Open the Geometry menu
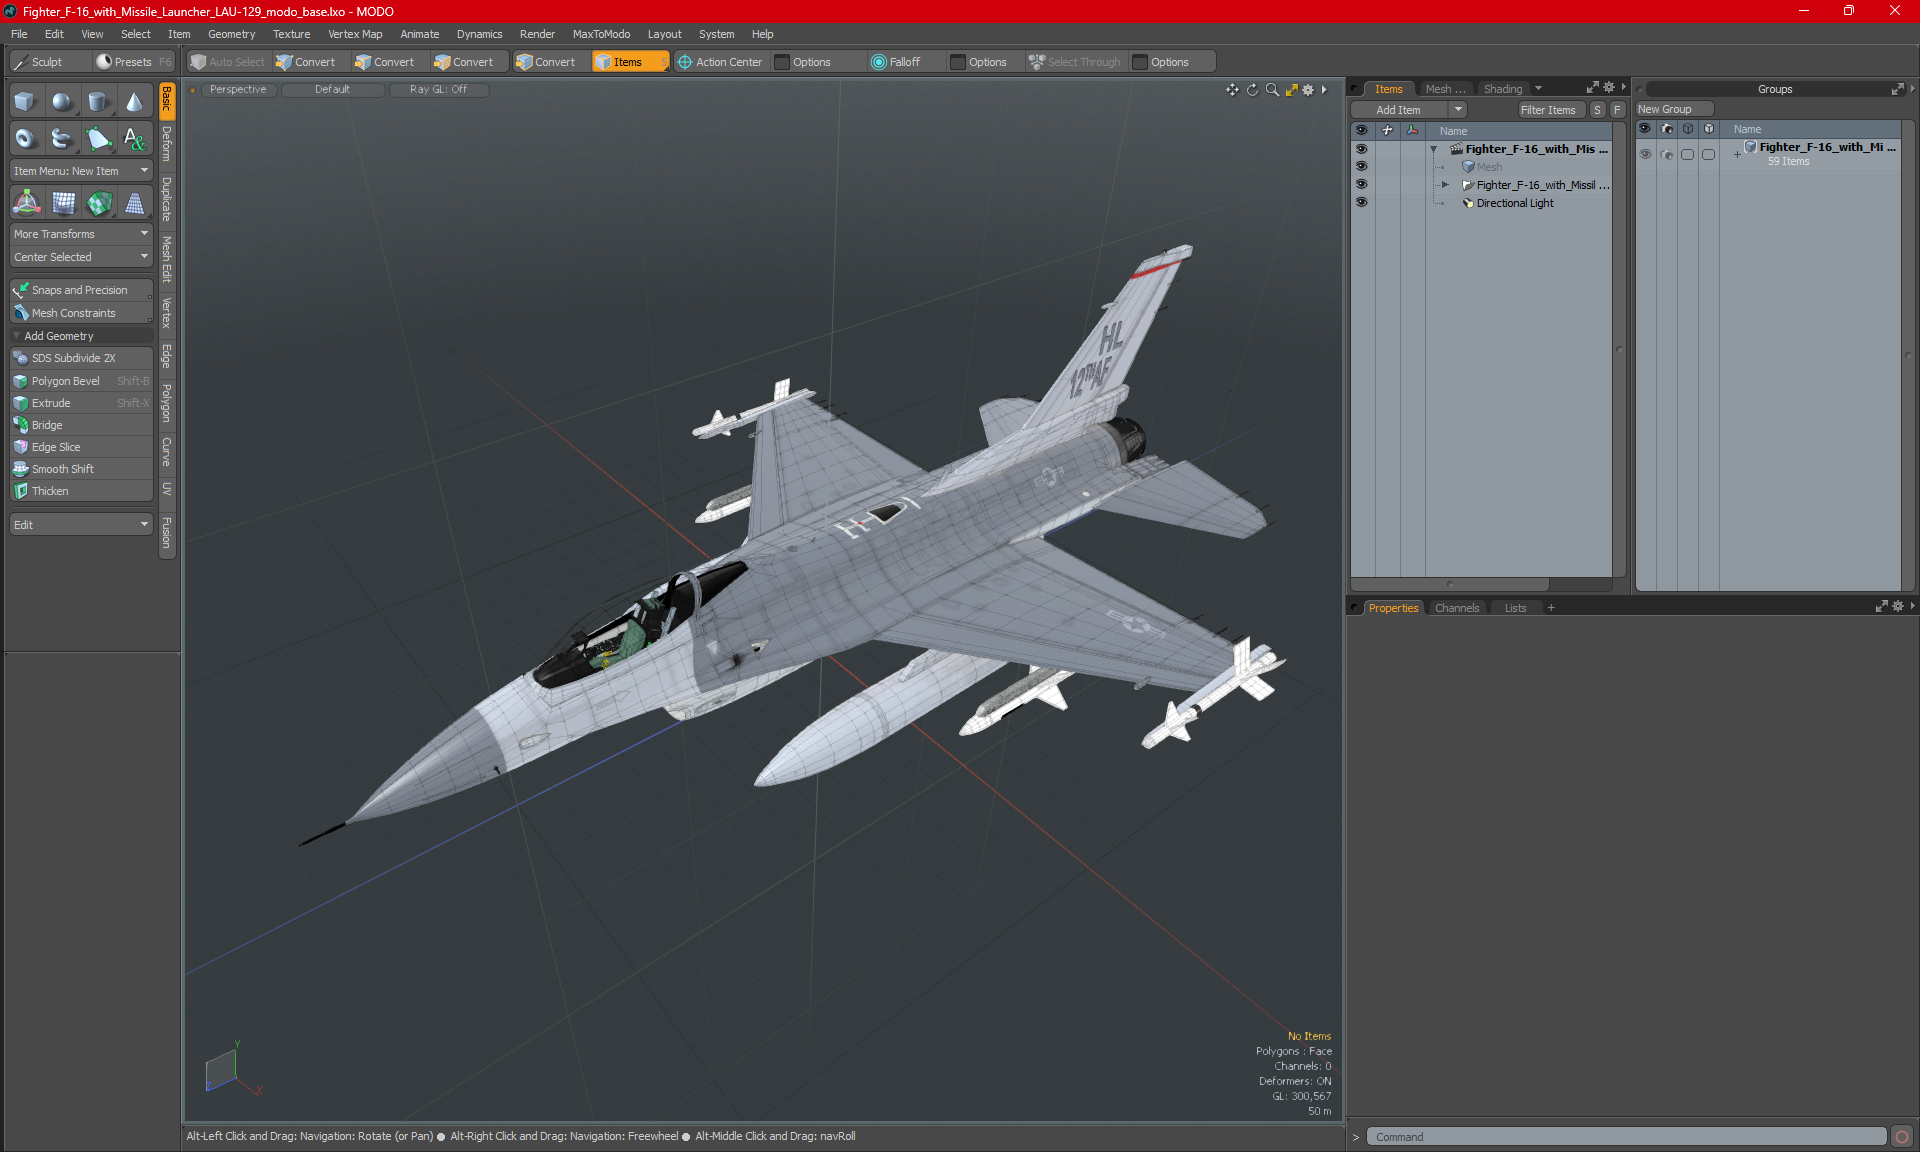The height and width of the screenshot is (1152, 1920). tap(231, 34)
